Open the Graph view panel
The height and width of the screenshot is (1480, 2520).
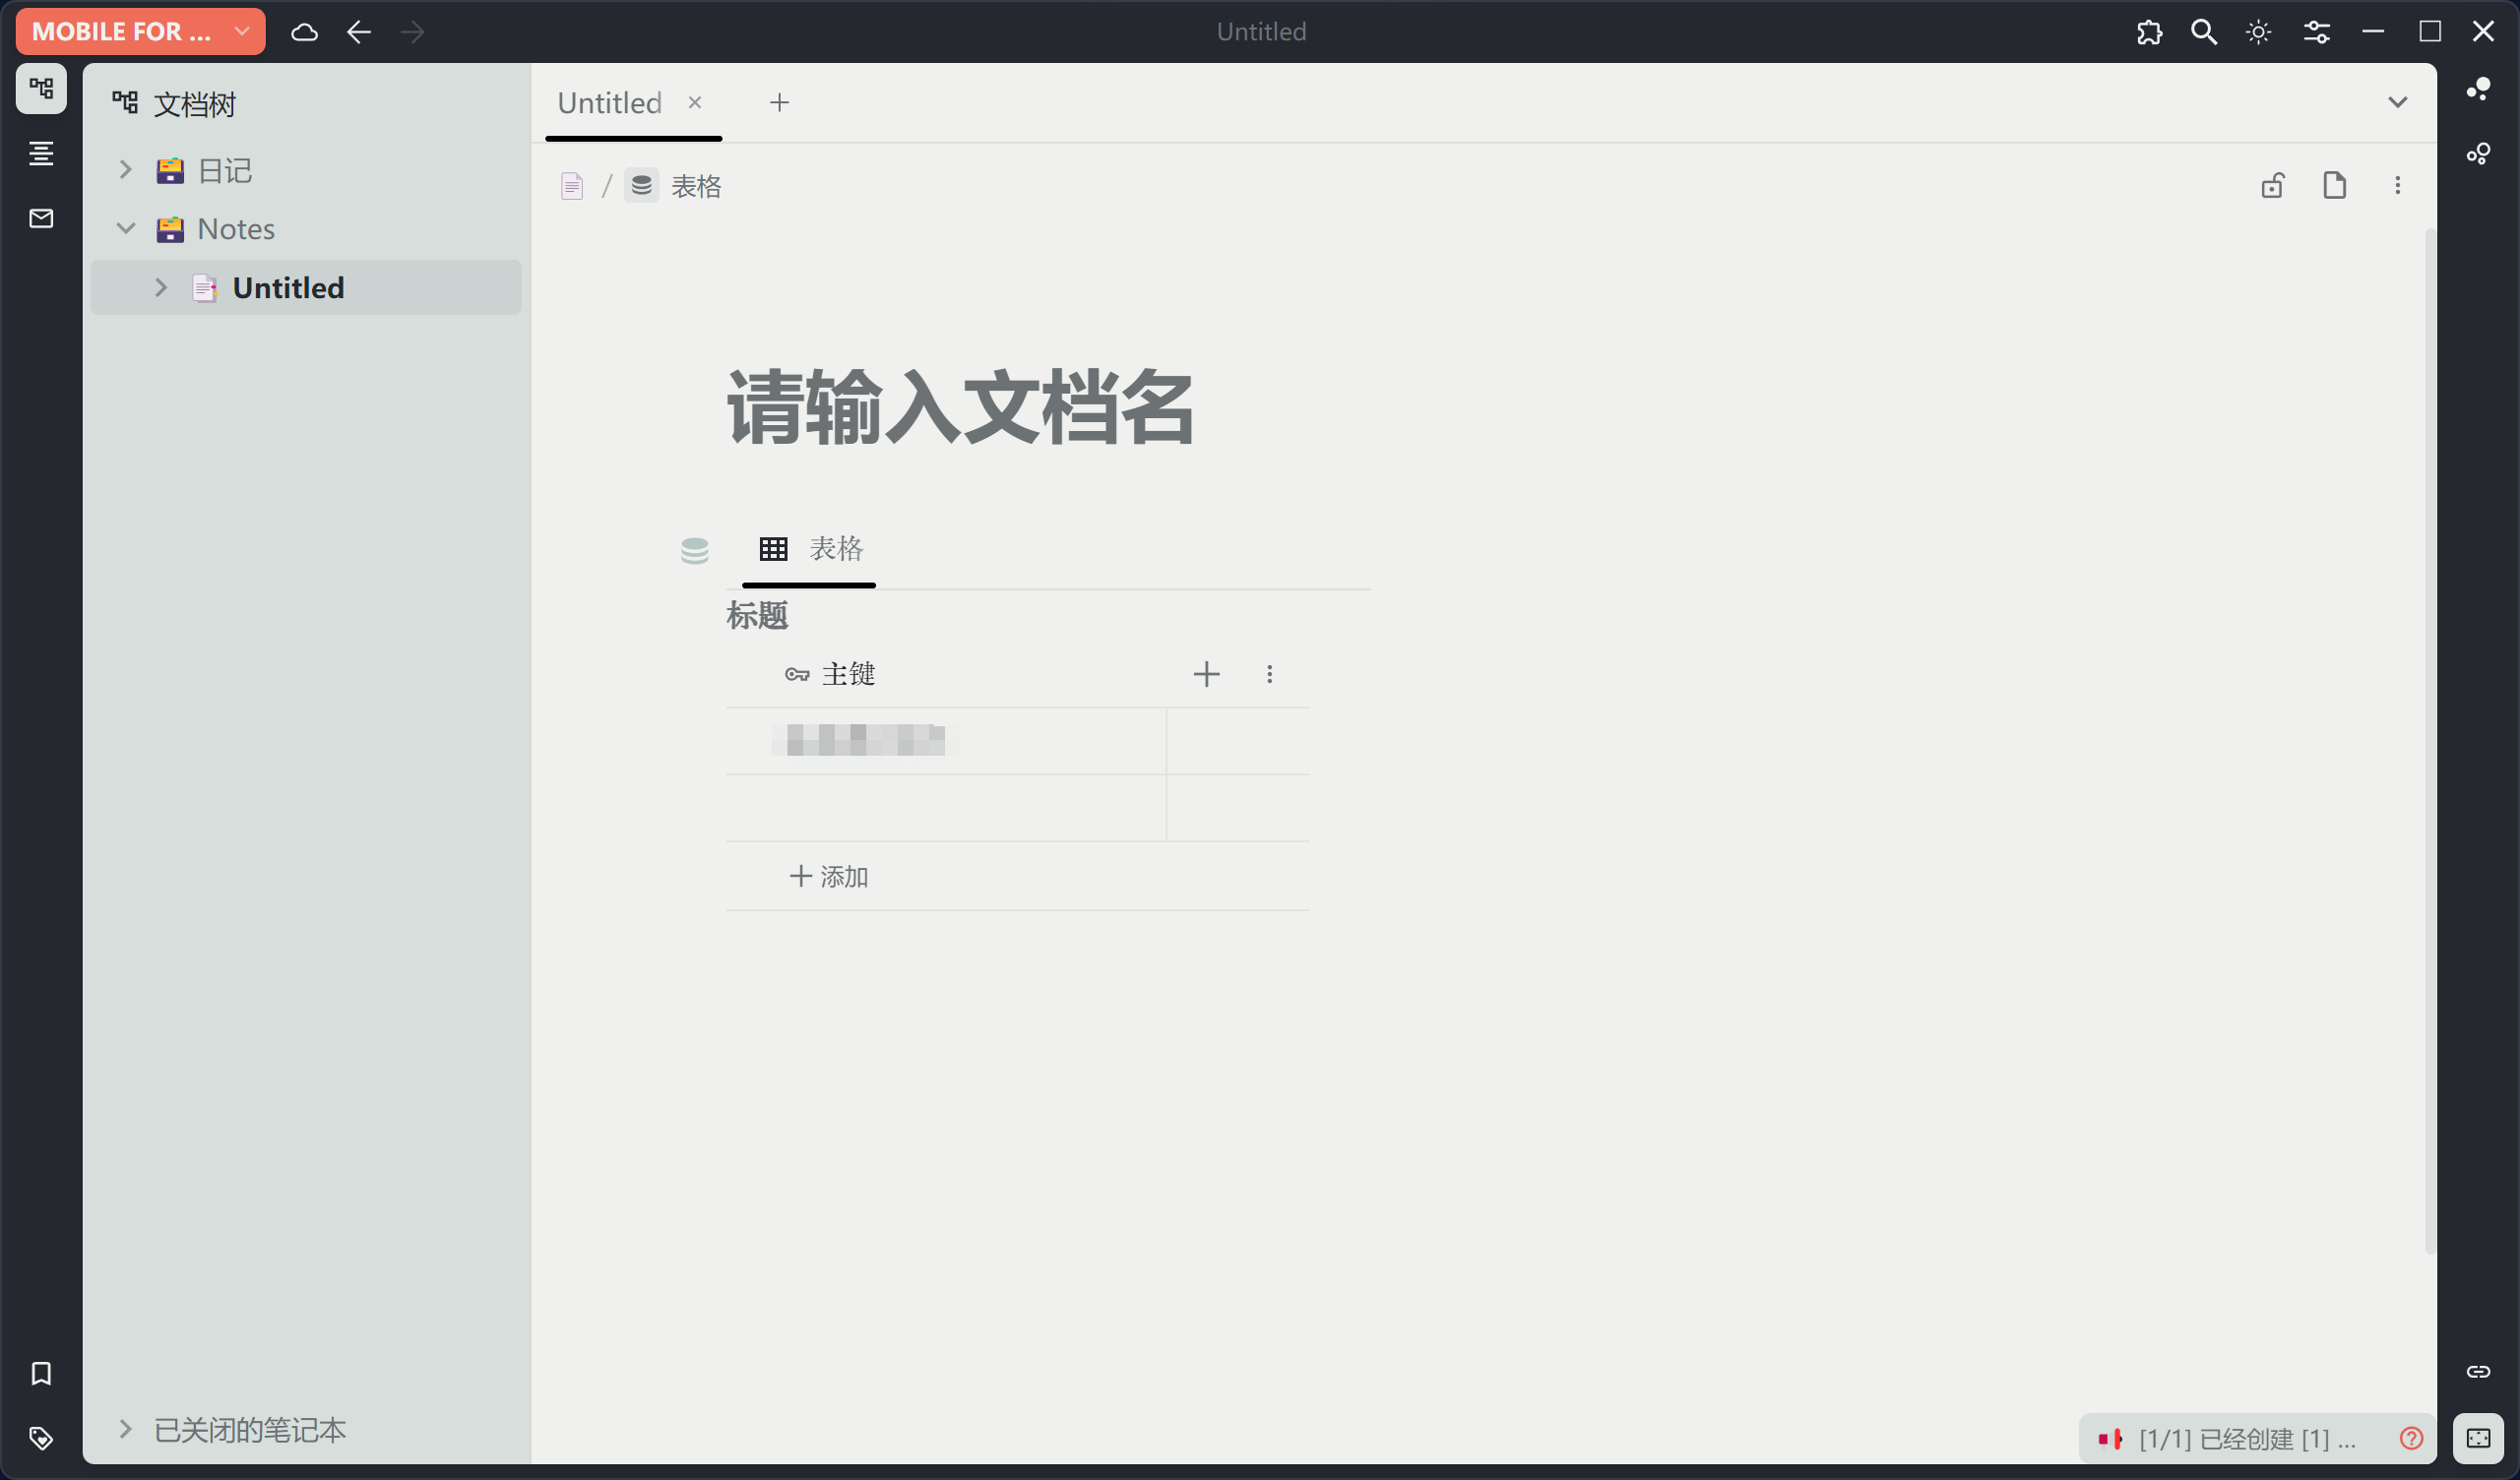pos(2478,89)
